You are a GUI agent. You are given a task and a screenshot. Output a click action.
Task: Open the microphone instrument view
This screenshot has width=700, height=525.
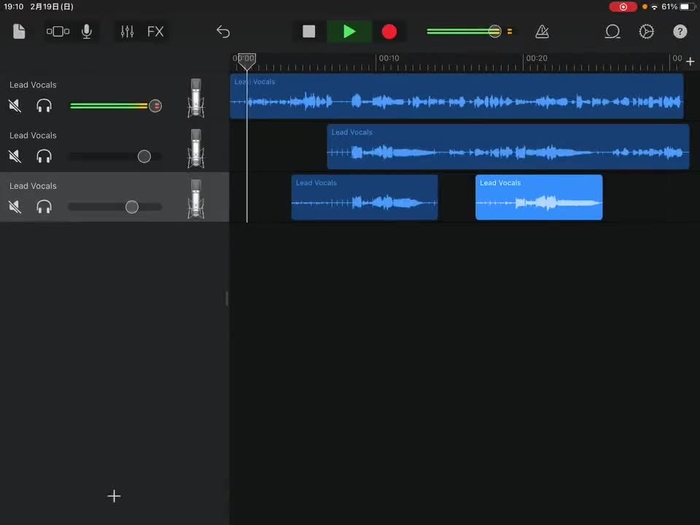[x=87, y=32]
